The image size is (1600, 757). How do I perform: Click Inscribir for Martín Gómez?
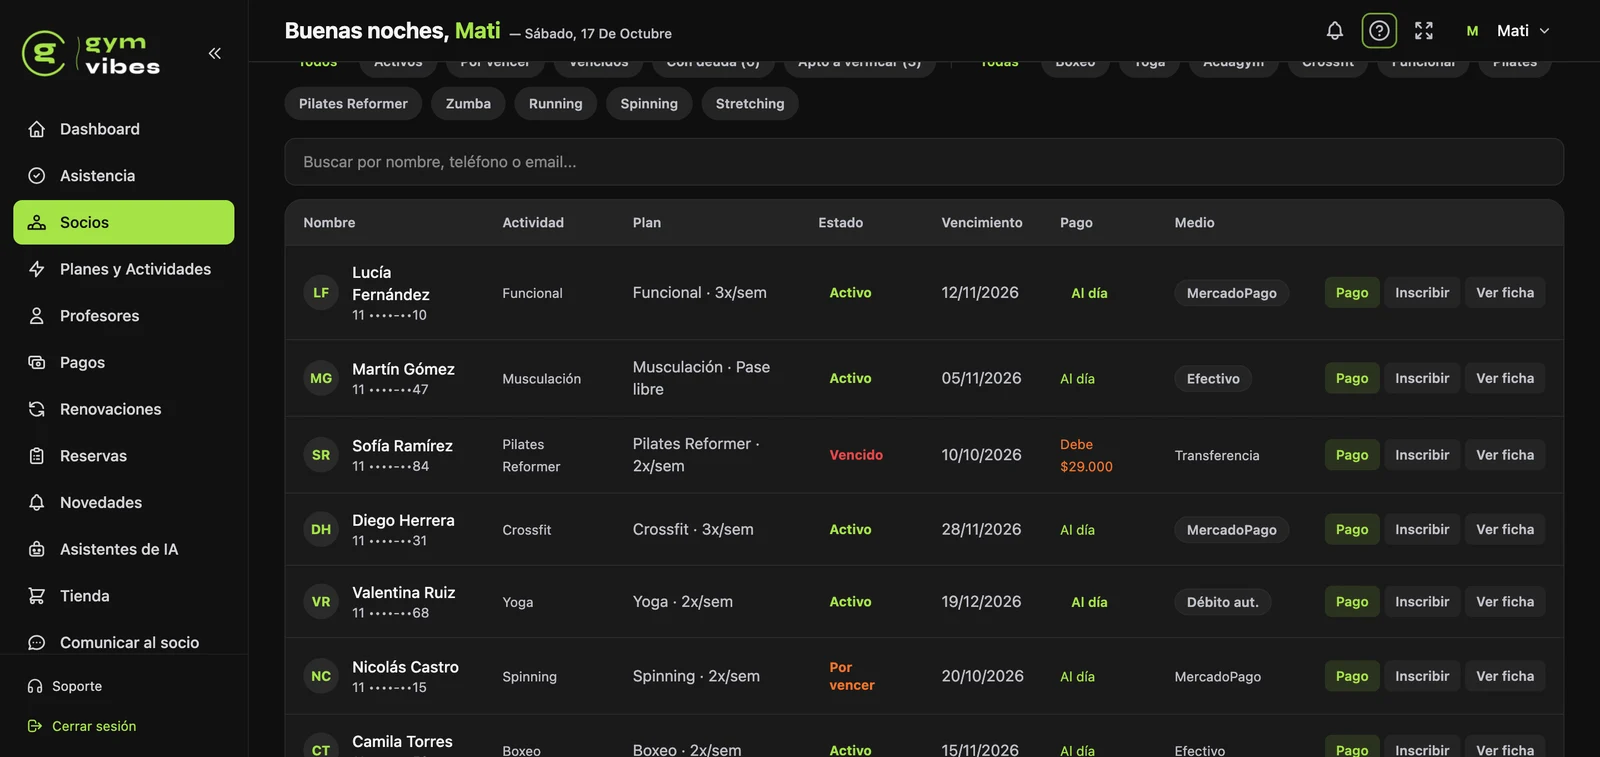click(1422, 378)
